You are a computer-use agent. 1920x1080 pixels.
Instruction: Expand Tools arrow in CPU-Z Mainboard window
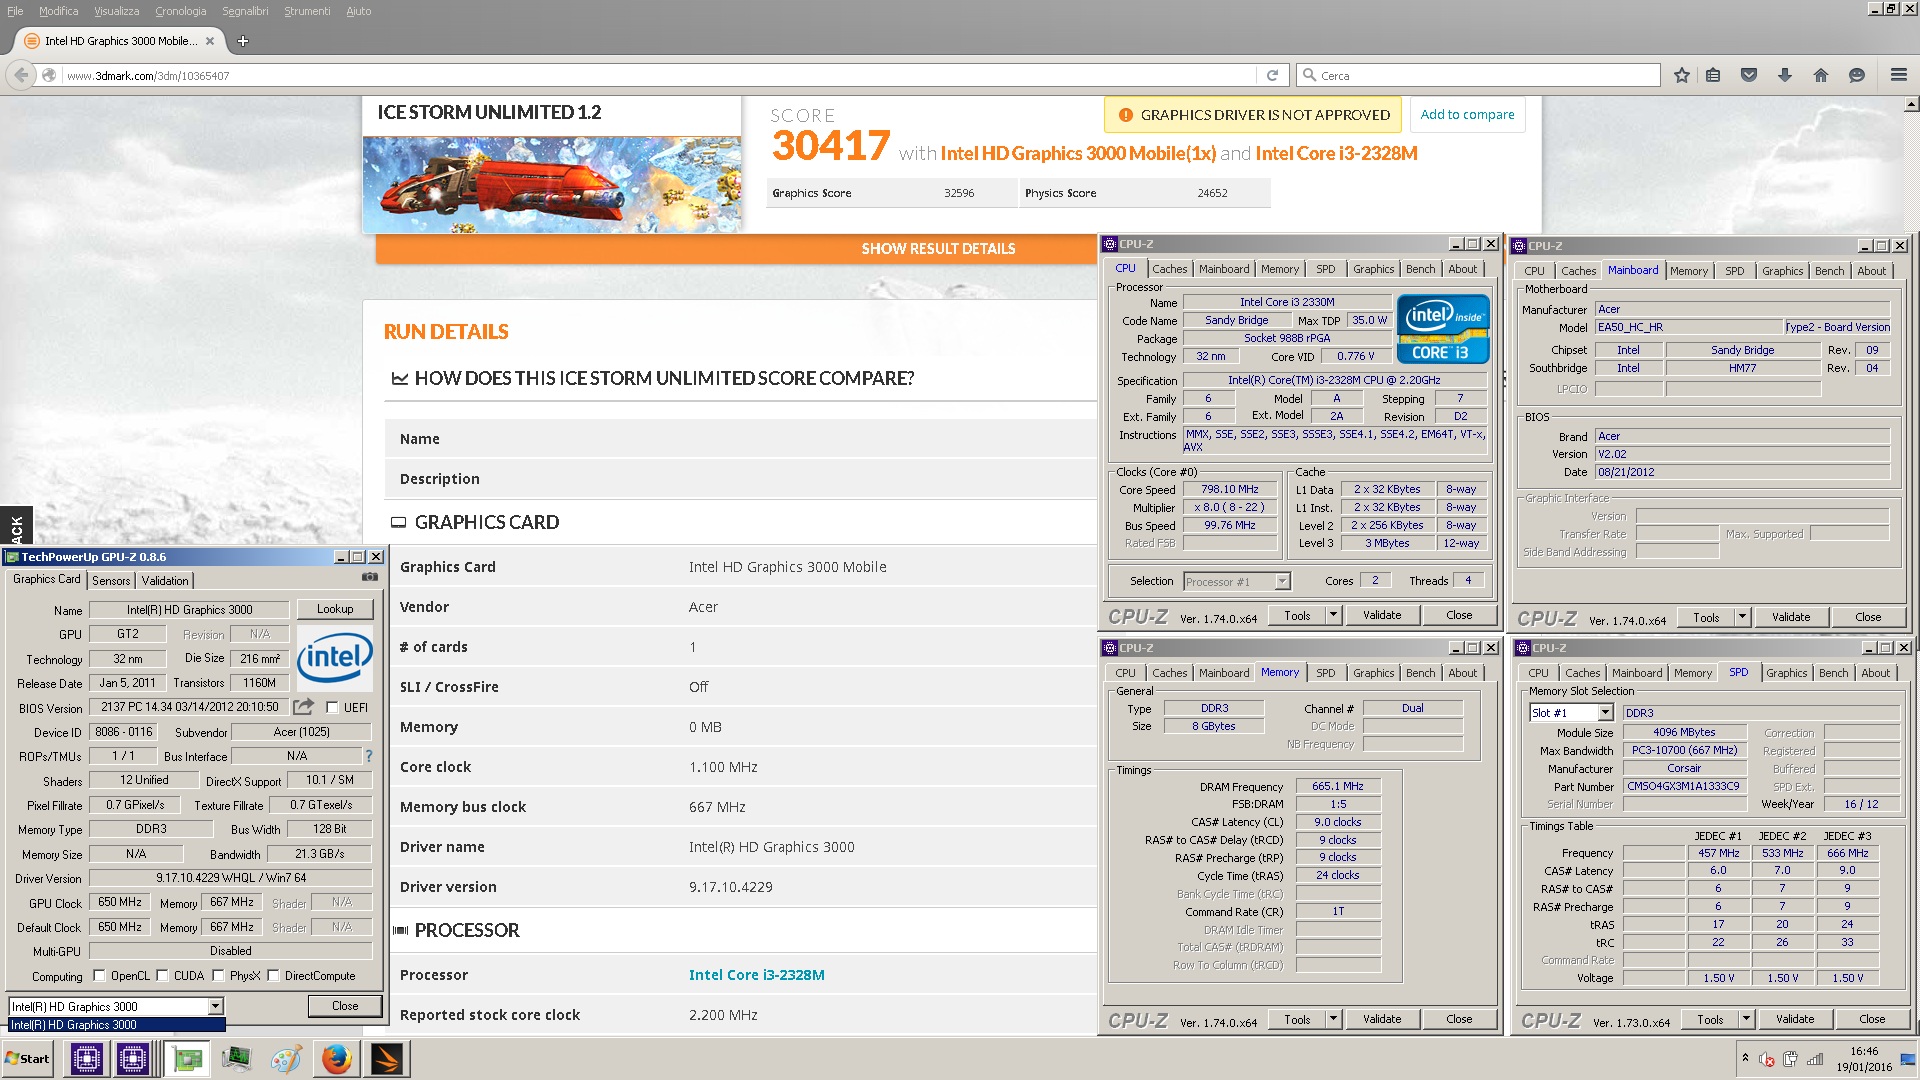pos(1742,617)
